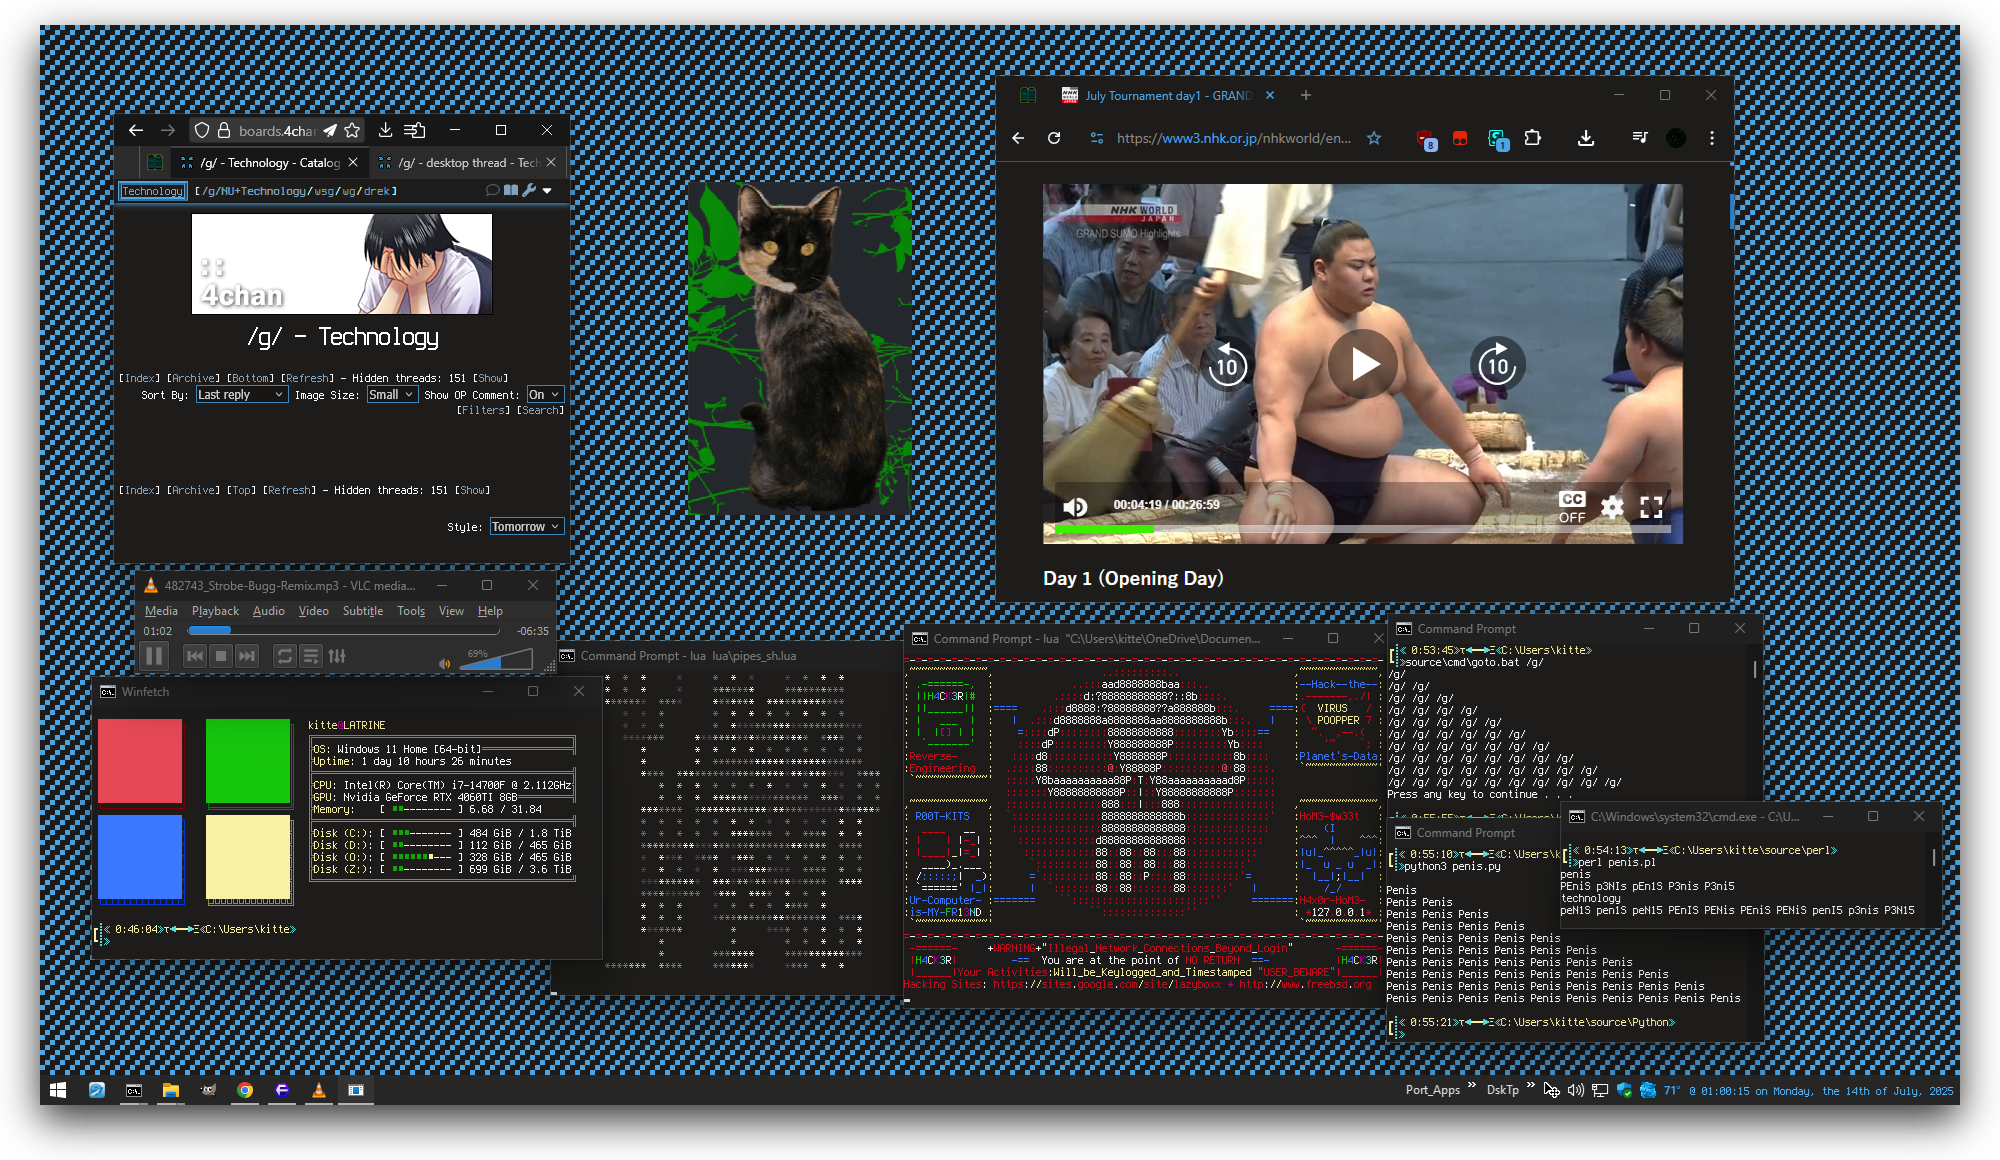Enter fullscreen on the sumo video
The image size is (2000, 1160).
pyautogui.click(x=1651, y=507)
